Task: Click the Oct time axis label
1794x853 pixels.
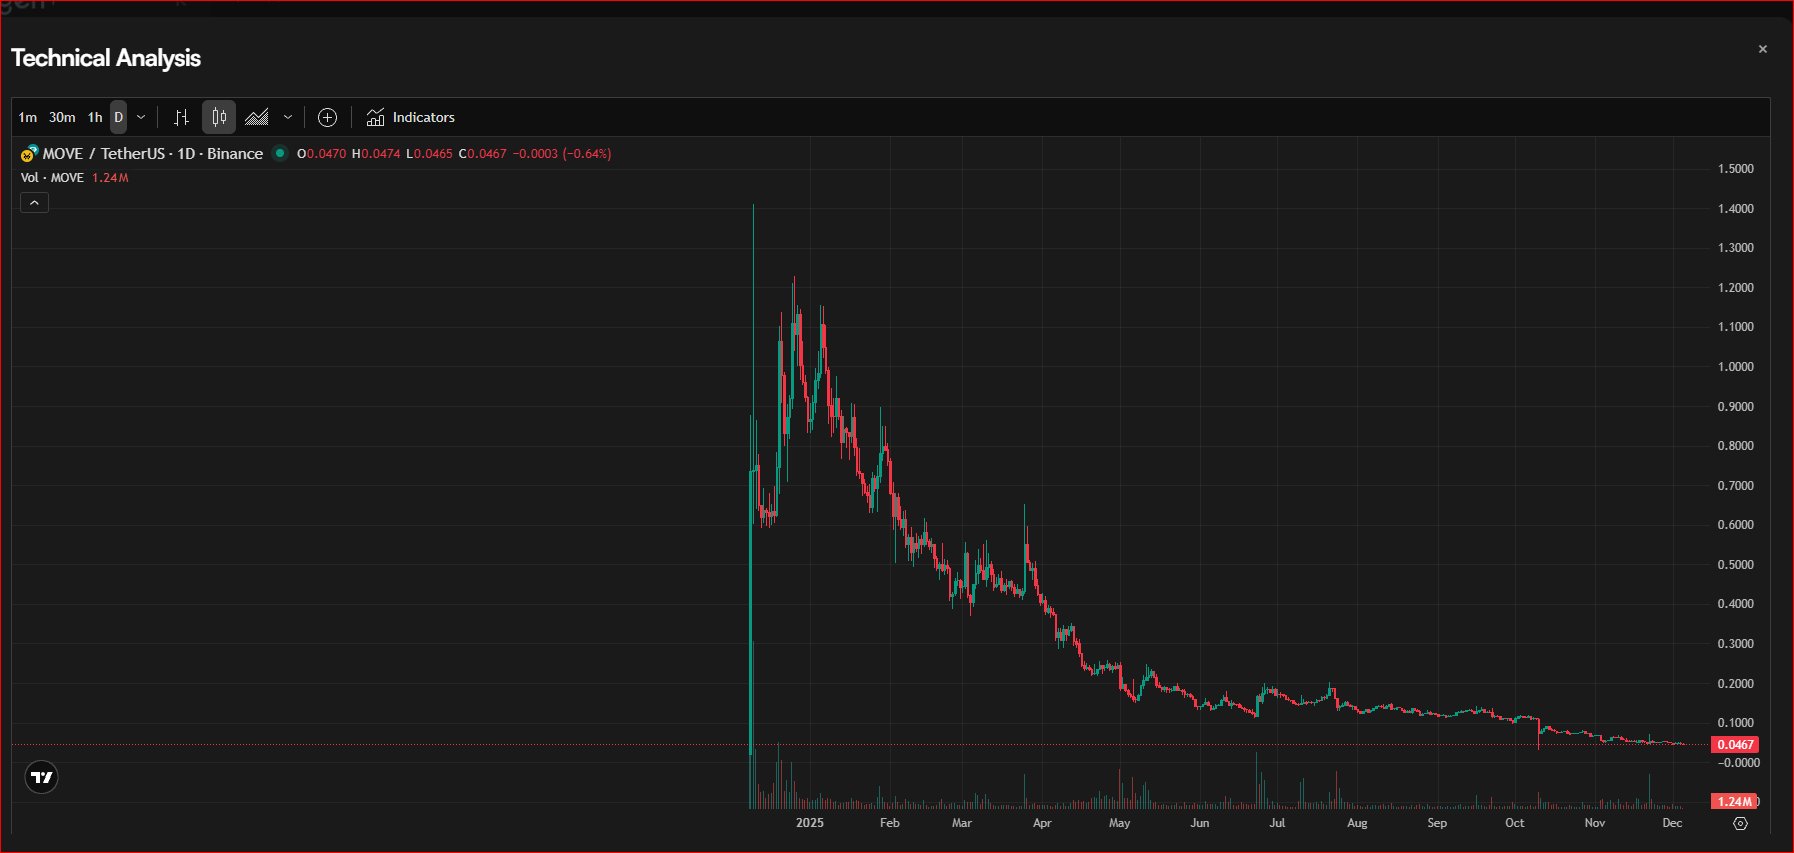Action: pos(1515,823)
